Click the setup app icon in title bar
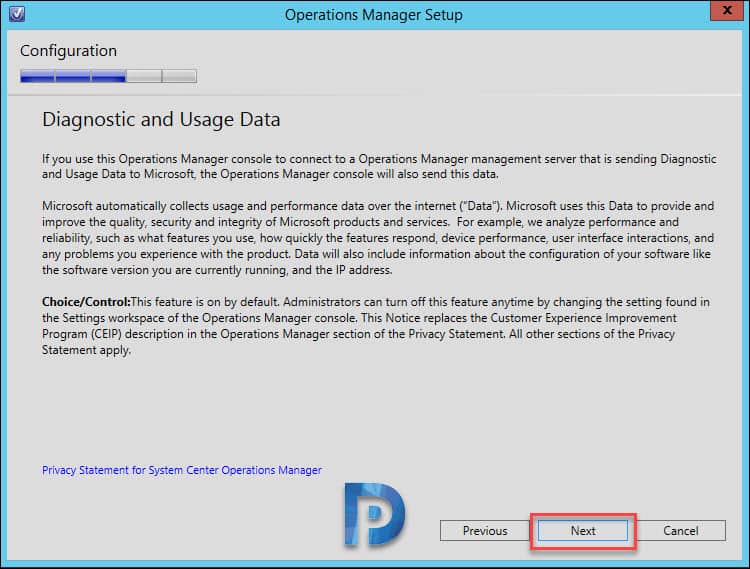This screenshot has height=569, width=750. tap(17, 13)
